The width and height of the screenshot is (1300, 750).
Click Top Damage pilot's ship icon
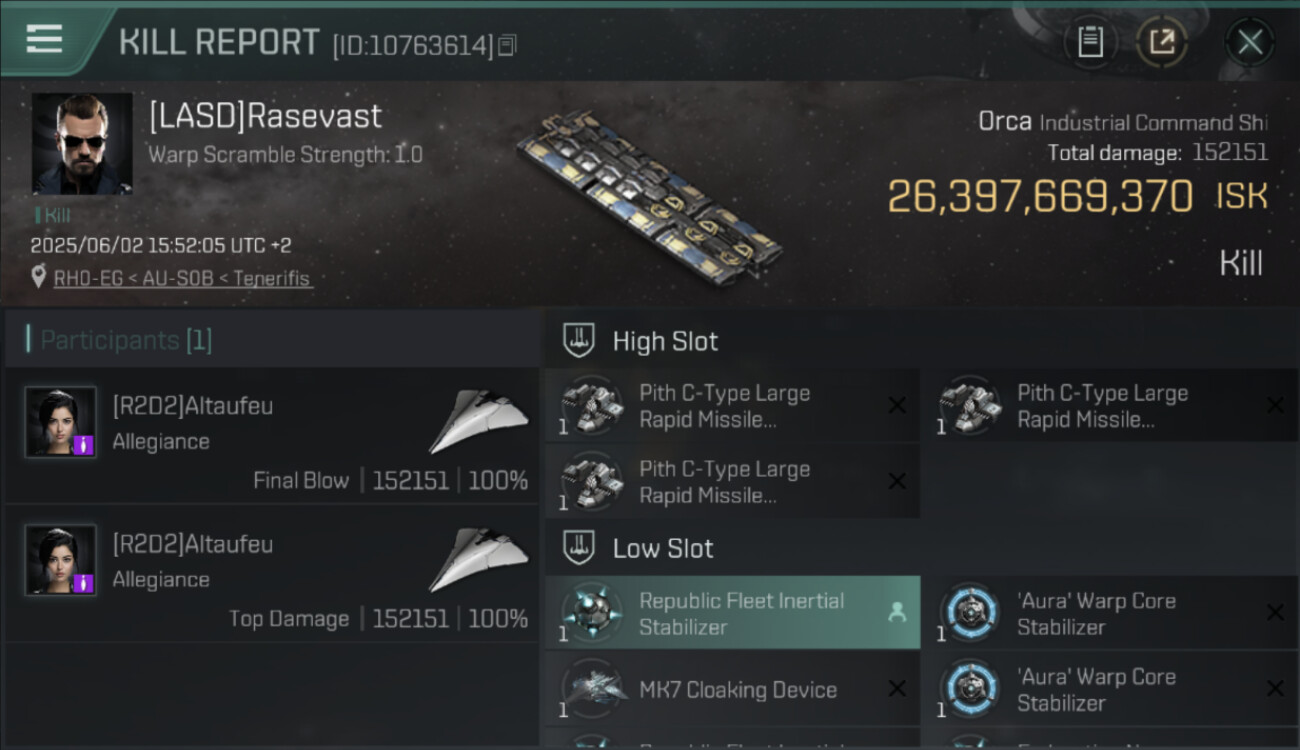[478, 560]
